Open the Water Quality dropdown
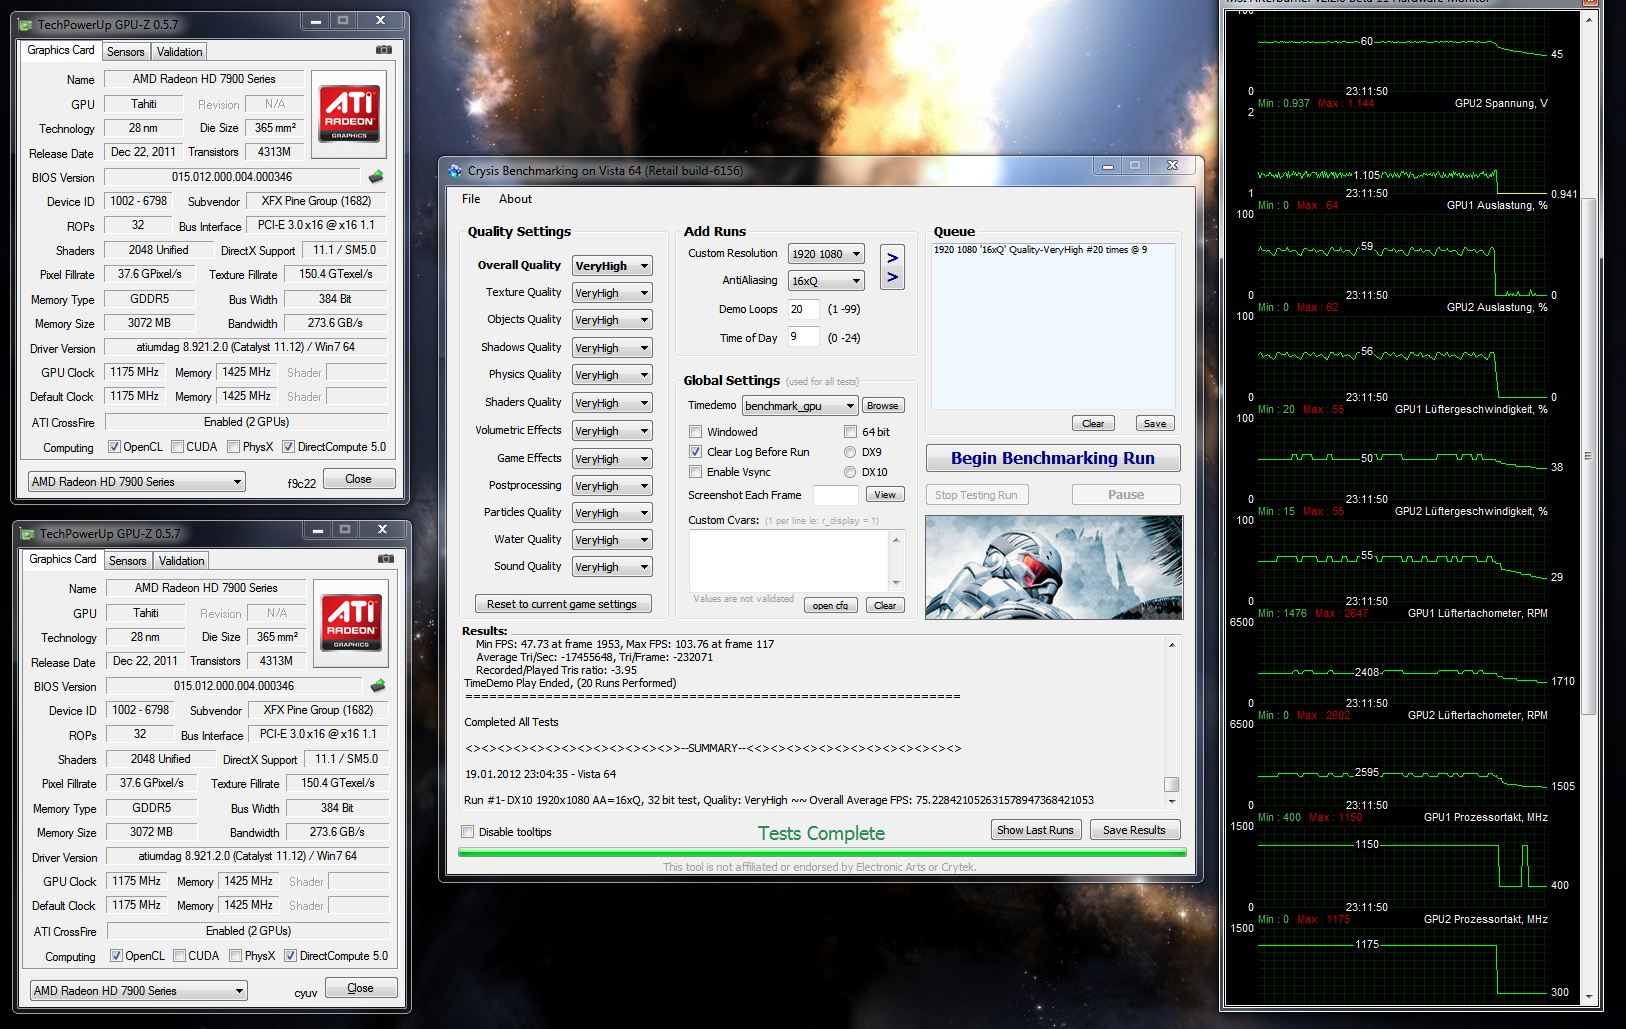This screenshot has height=1029, width=1626. point(612,540)
